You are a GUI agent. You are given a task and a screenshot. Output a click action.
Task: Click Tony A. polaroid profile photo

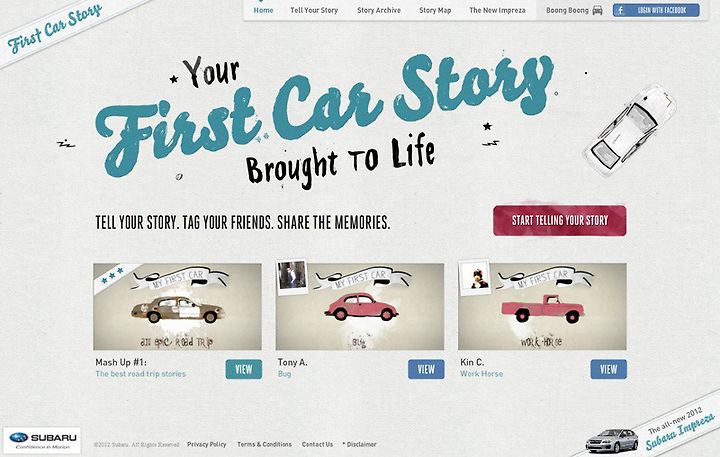click(x=292, y=276)
